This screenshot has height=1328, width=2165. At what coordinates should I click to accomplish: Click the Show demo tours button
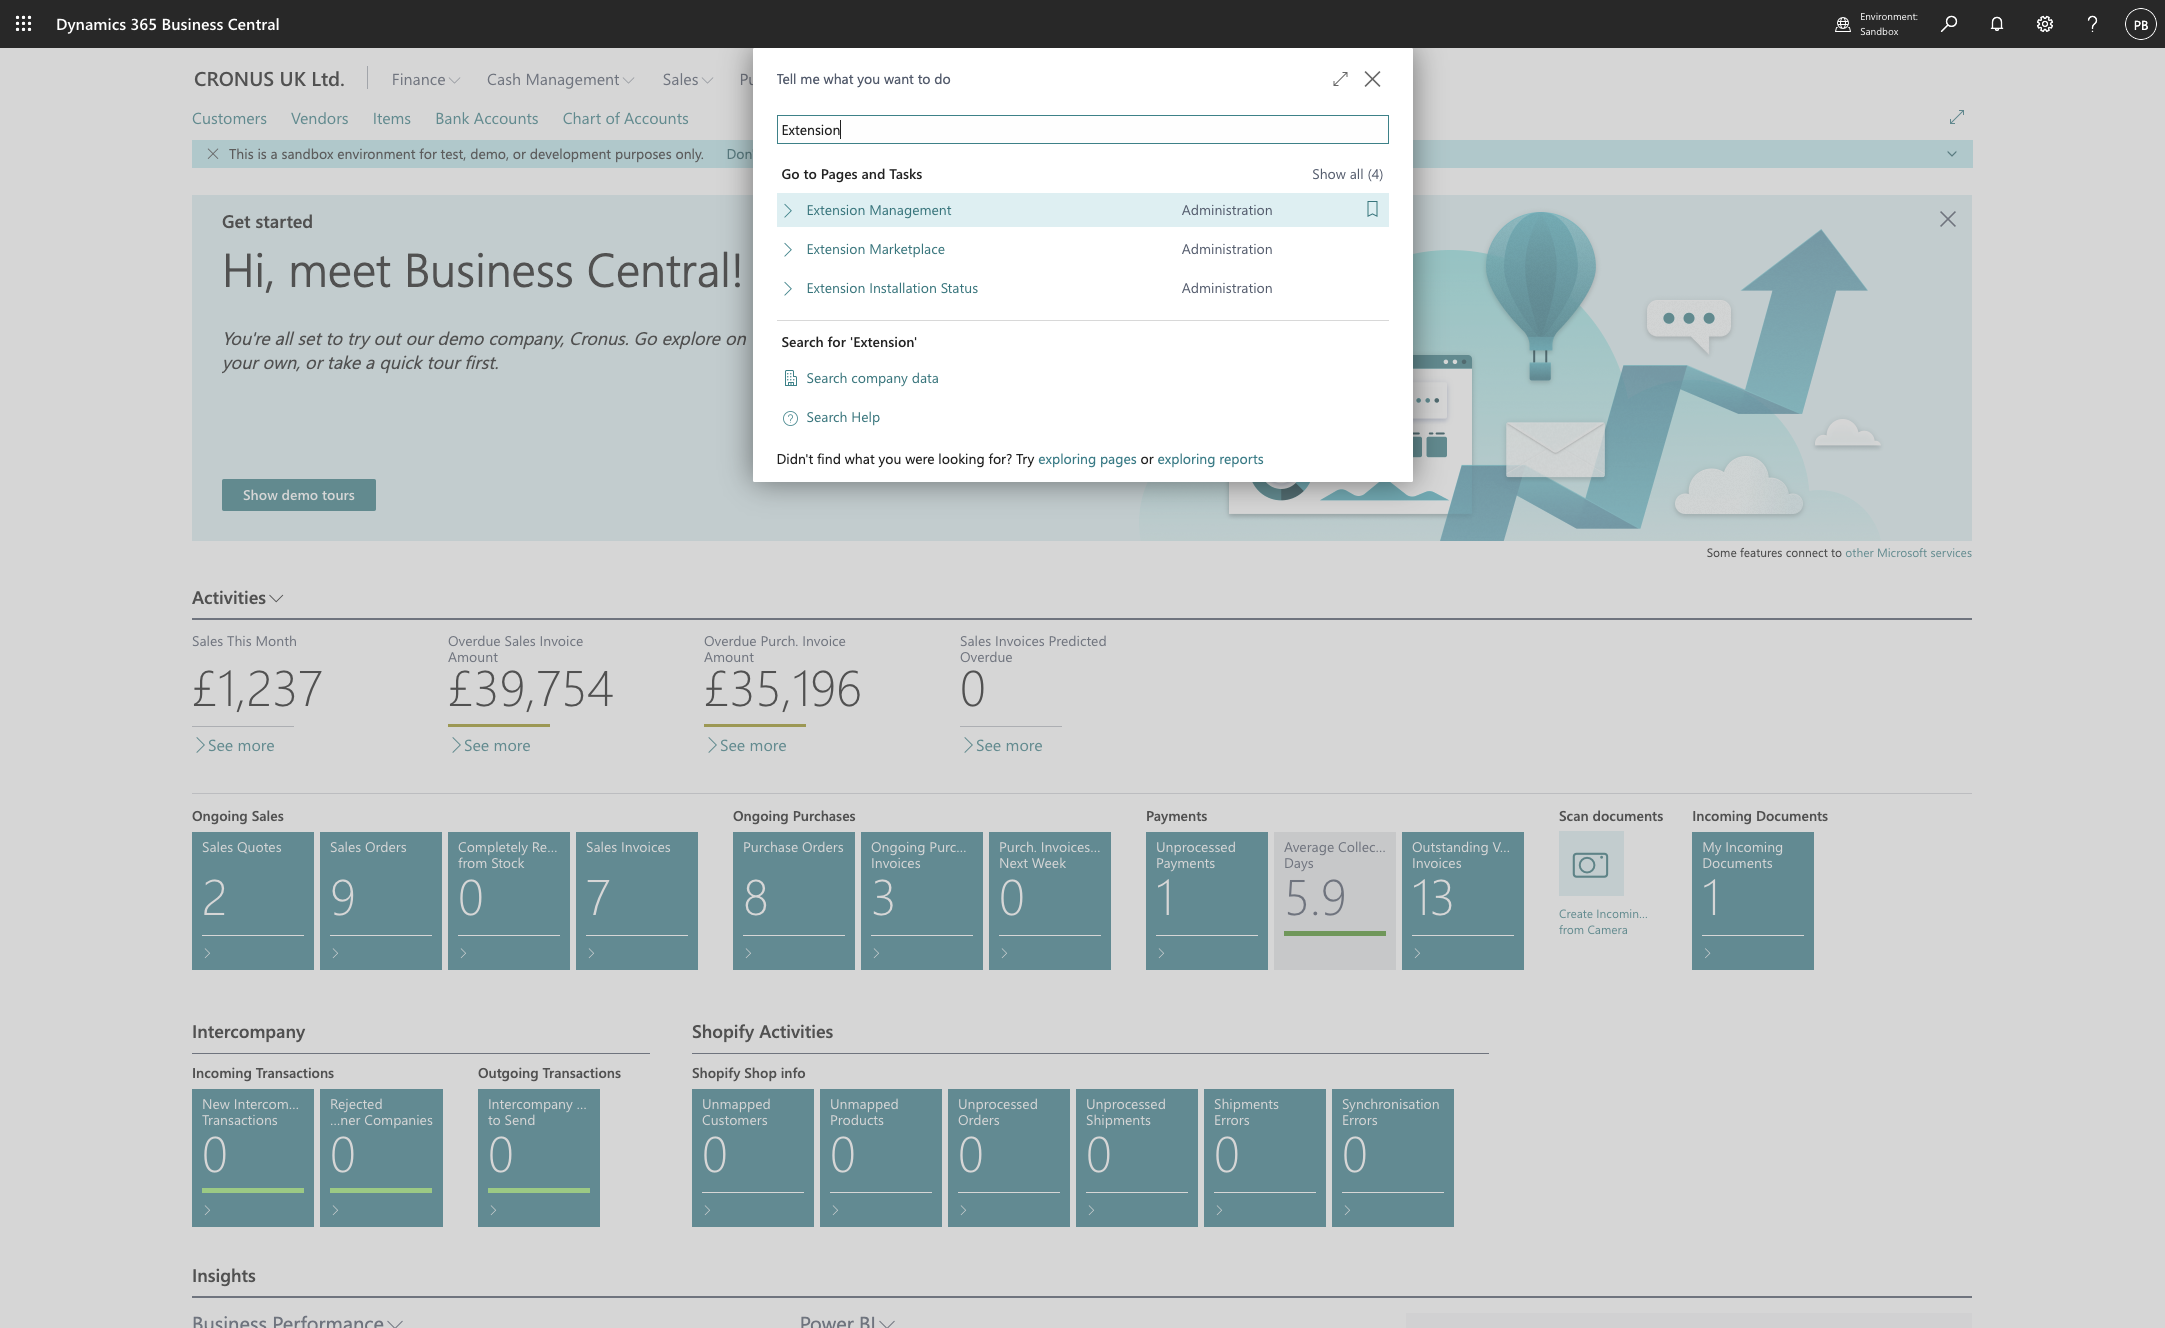(x=299, y=495)
